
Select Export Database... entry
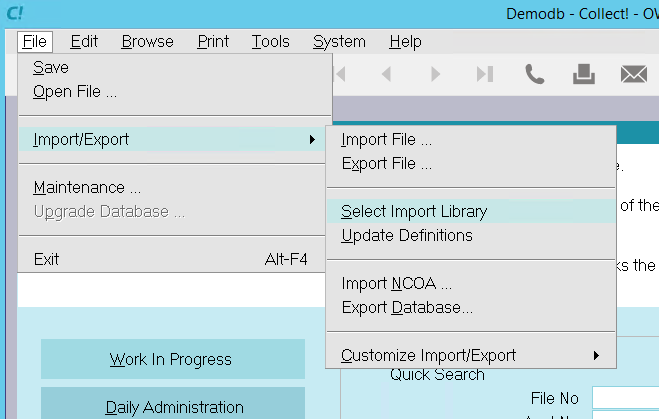pos(471,307)
